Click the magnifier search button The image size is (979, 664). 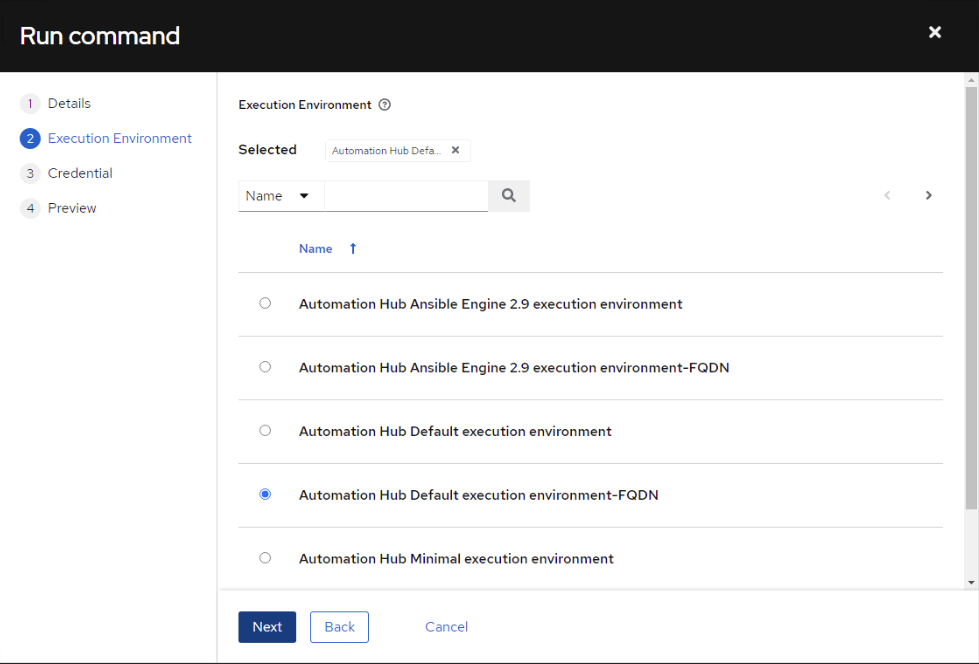[x=509, y=196]
